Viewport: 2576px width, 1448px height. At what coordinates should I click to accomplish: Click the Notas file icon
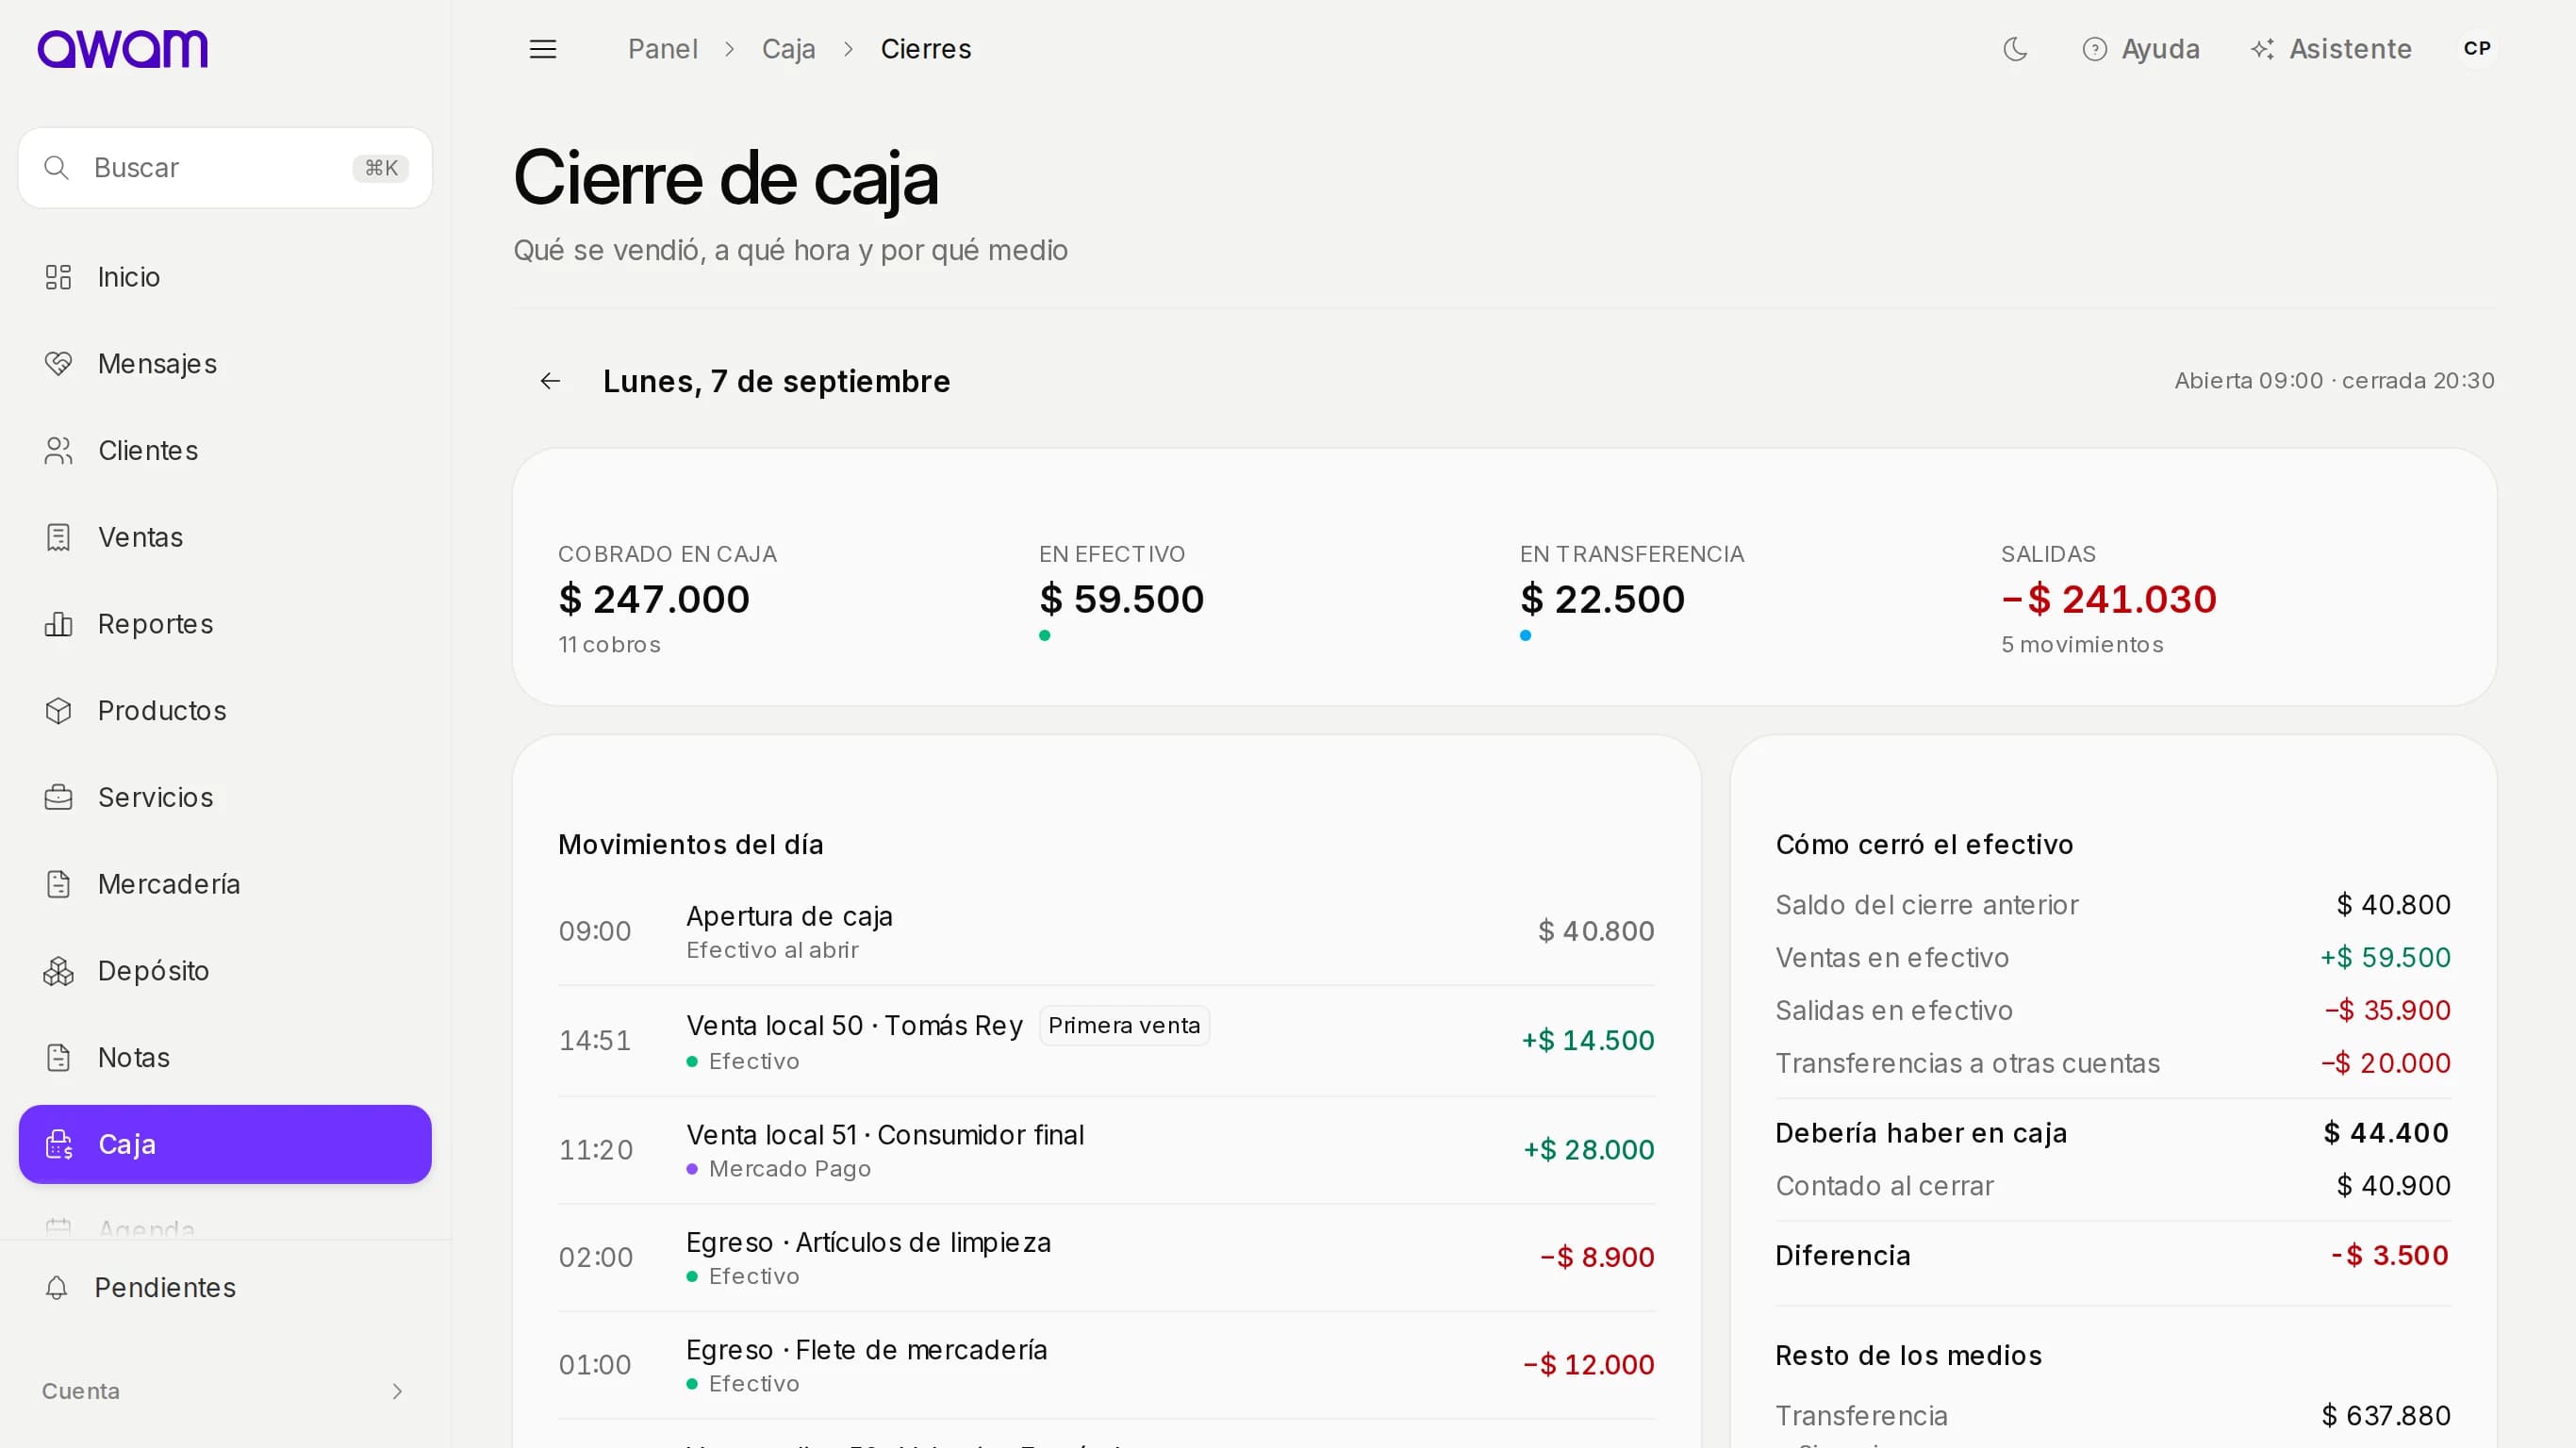pos(59,1057)
